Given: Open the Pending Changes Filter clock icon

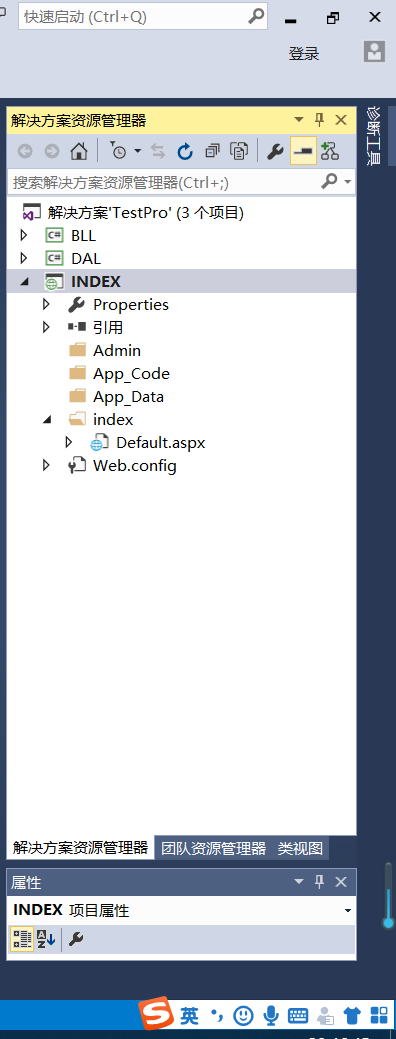Looking at the screenshot, I should (118, 152).
